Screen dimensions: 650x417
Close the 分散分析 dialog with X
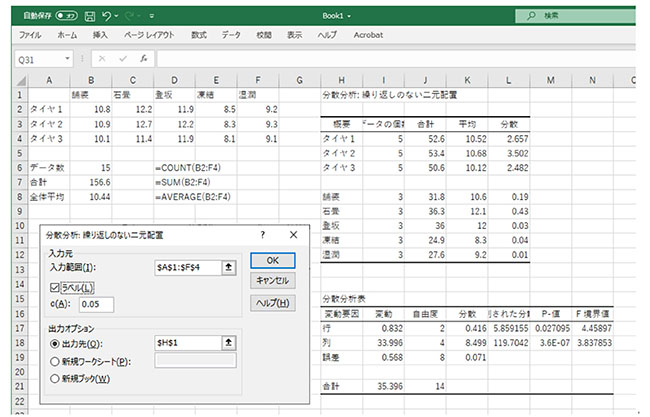coord(293,235)
